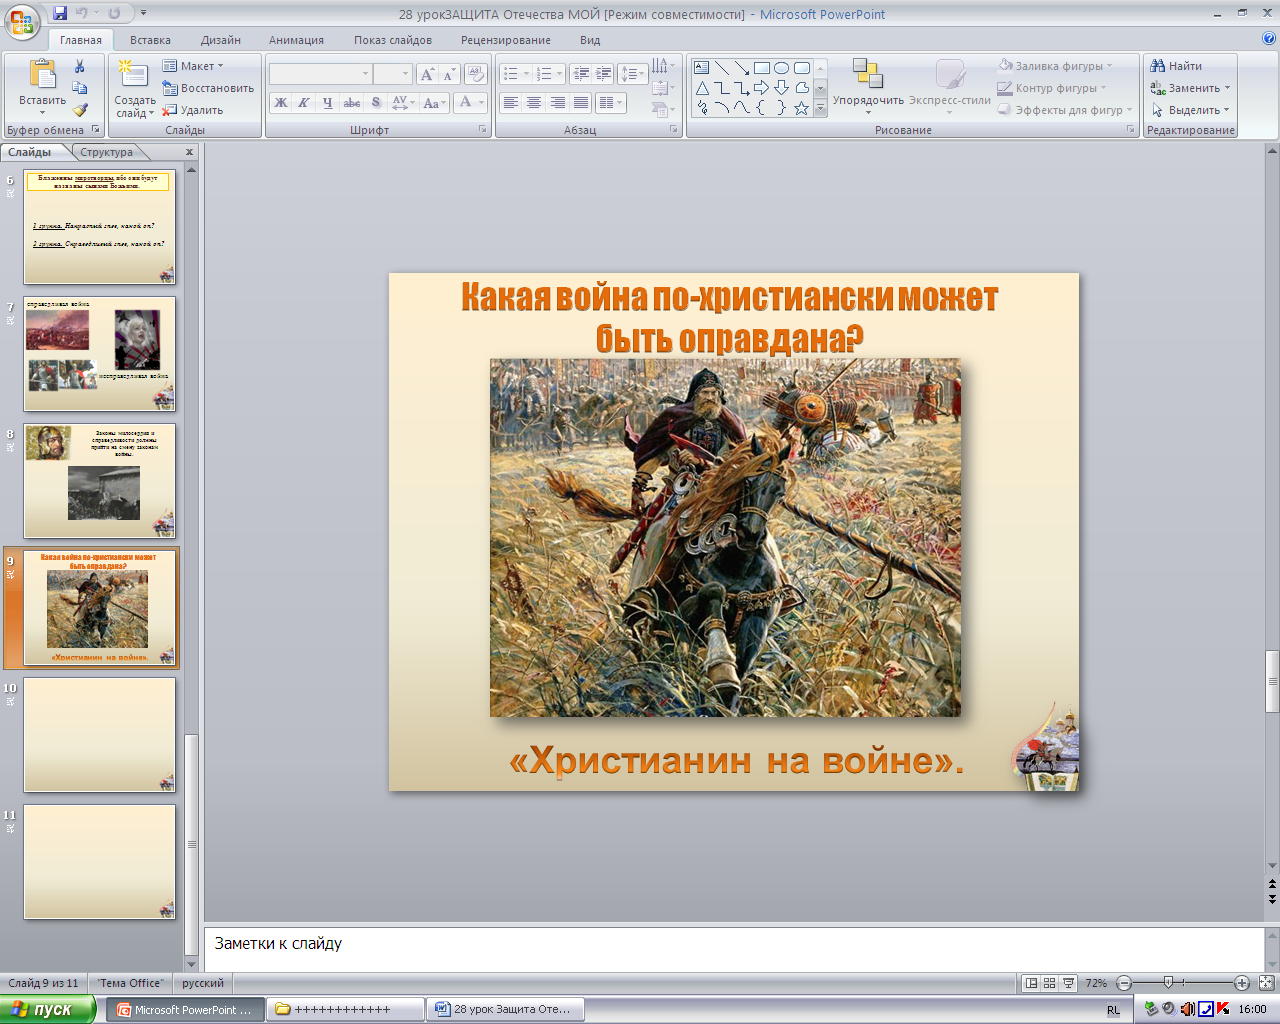This screenshot has height=1024, width=1280.
Task: Toggle bold Ж formatting
Action: 281,102
